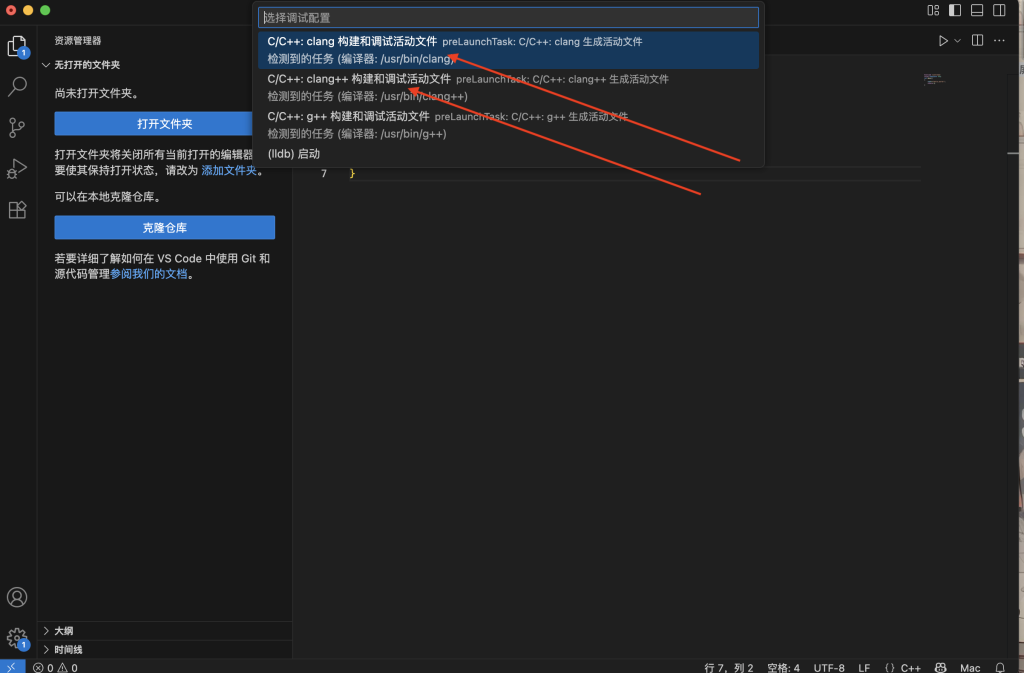Expand the 大纲 outline section
The height and width of the screenshot is (673, 1024).
63,631
